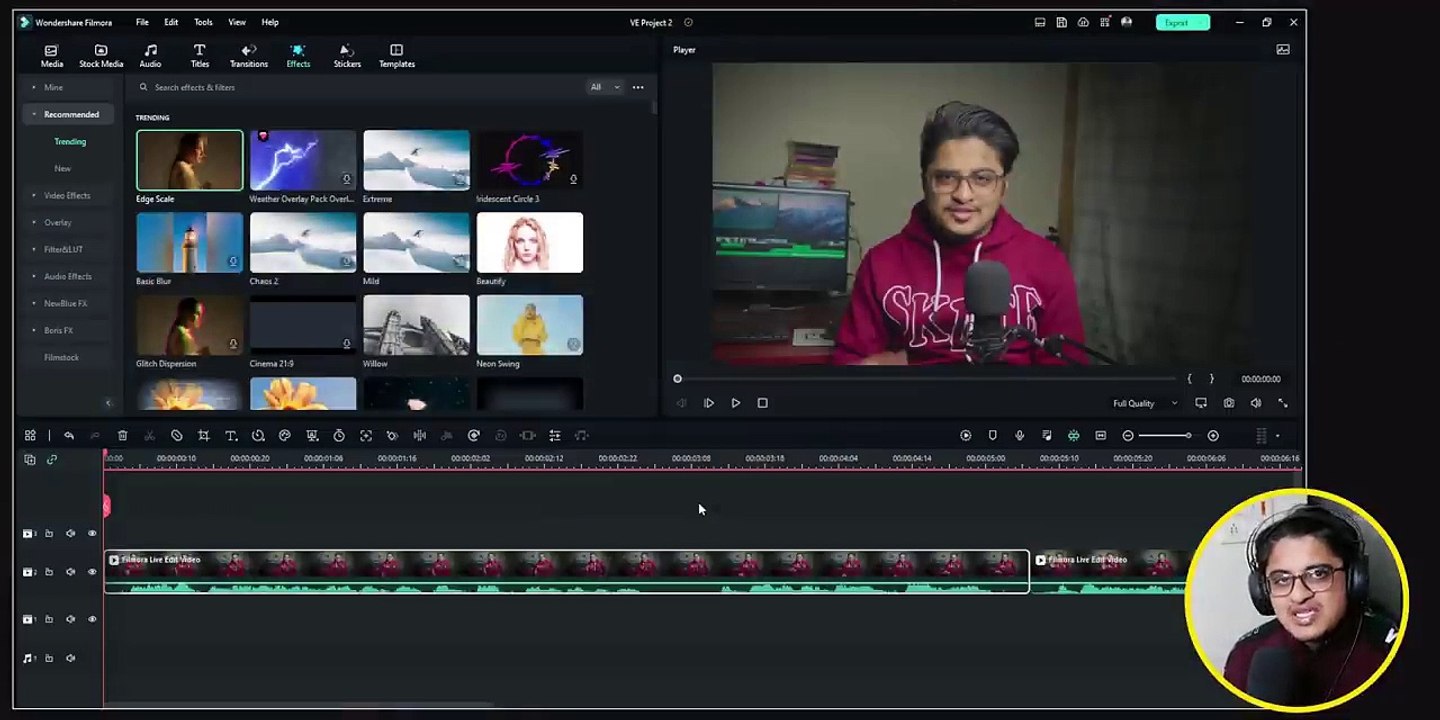The height and width of the screenshot is (720, 1440).
Task: Select Trending under Recommended
Action: pos(70,141)
